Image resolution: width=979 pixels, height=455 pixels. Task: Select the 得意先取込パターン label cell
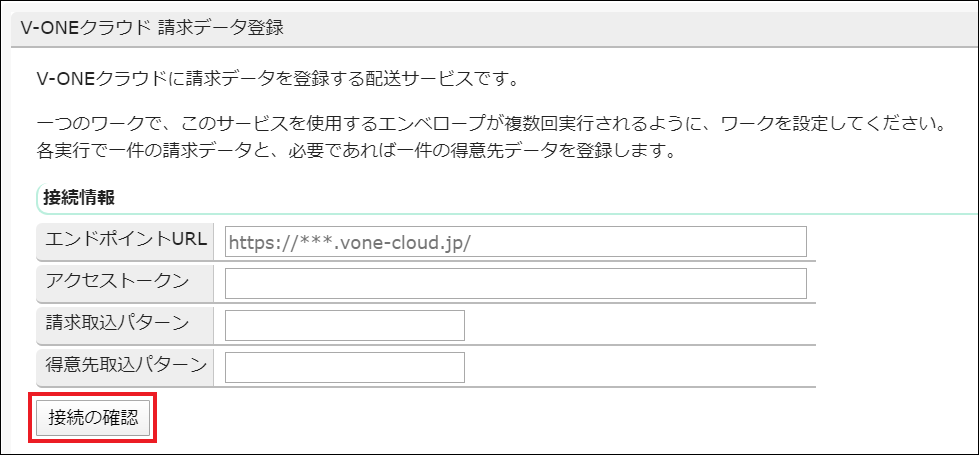[x=126, y=366]
